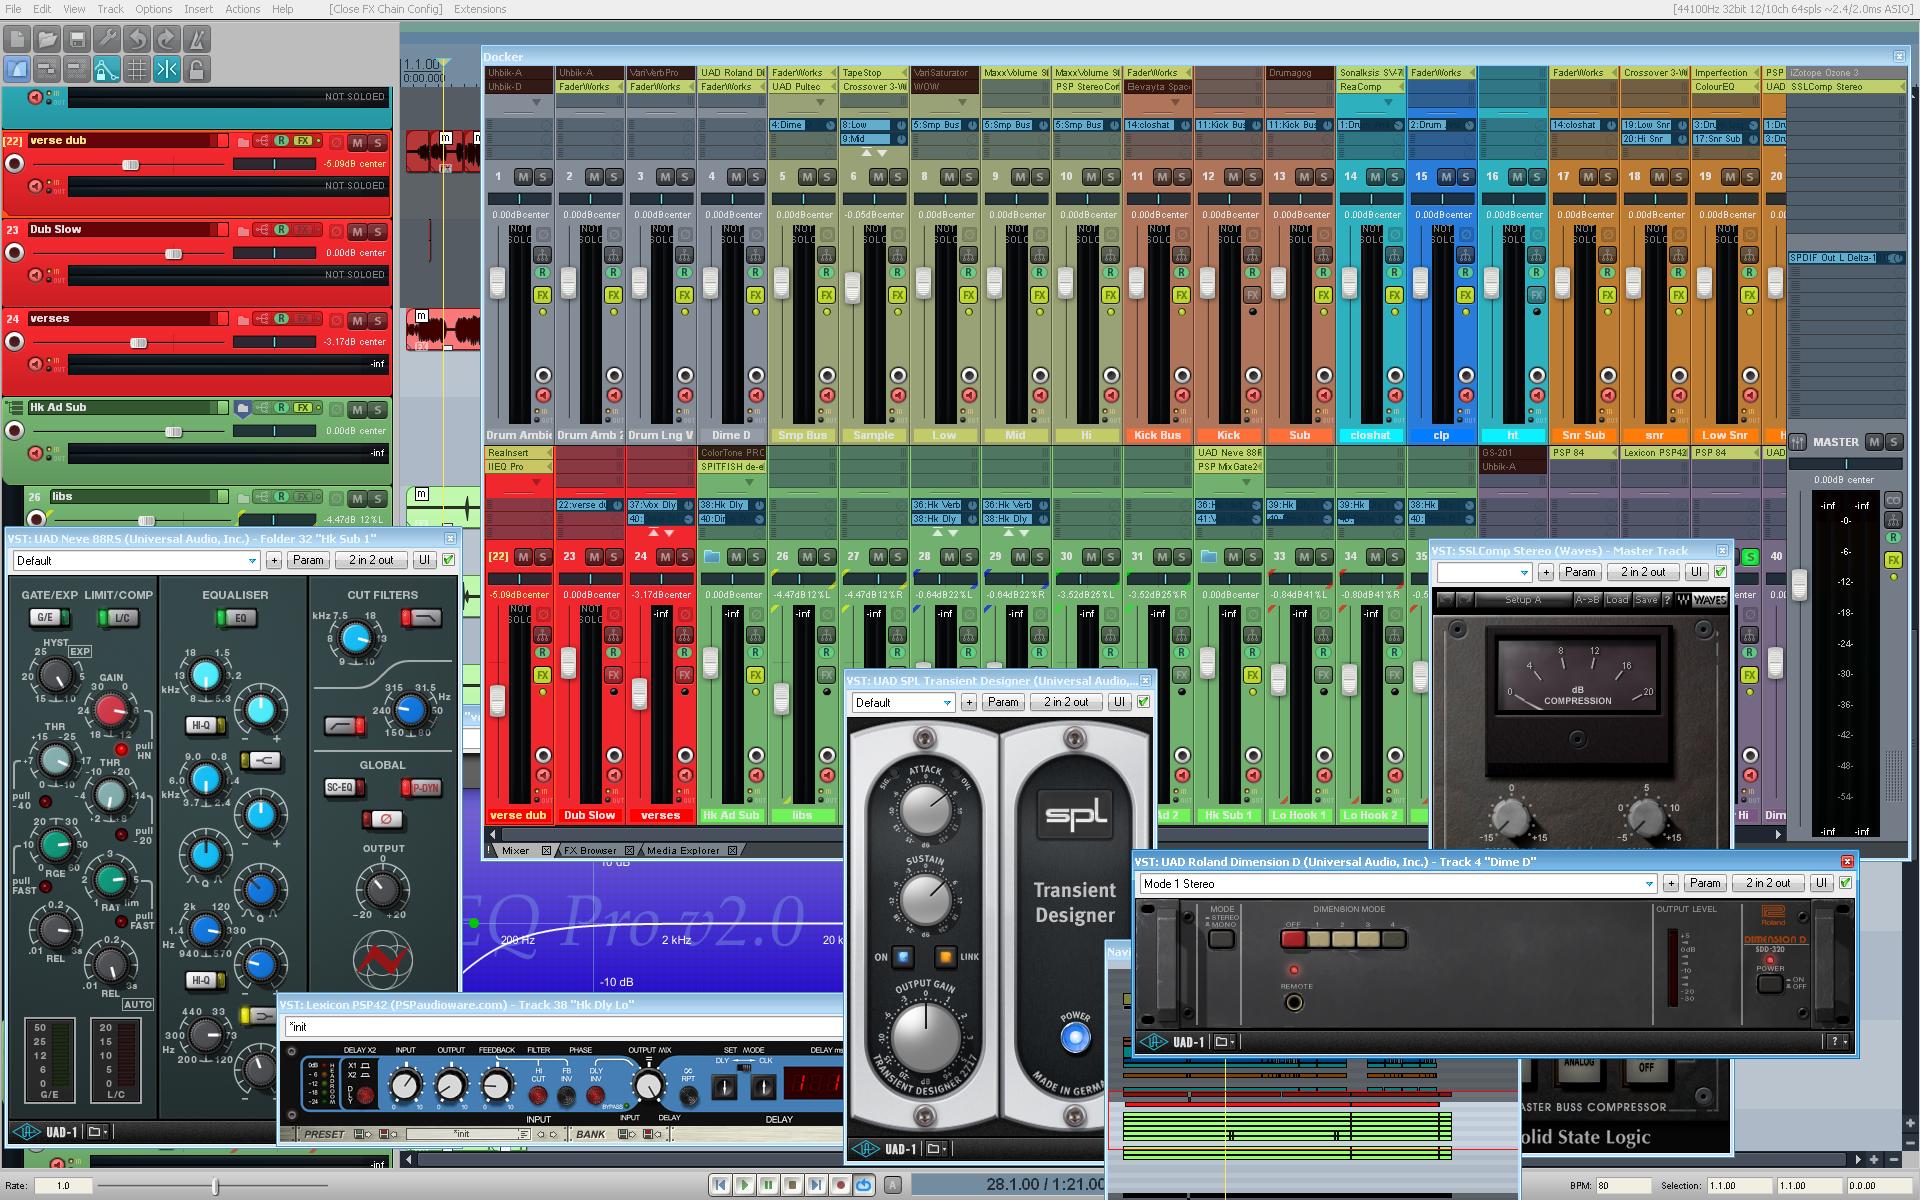
Task: Click the master track volume fader
Action: [1799, 585]
